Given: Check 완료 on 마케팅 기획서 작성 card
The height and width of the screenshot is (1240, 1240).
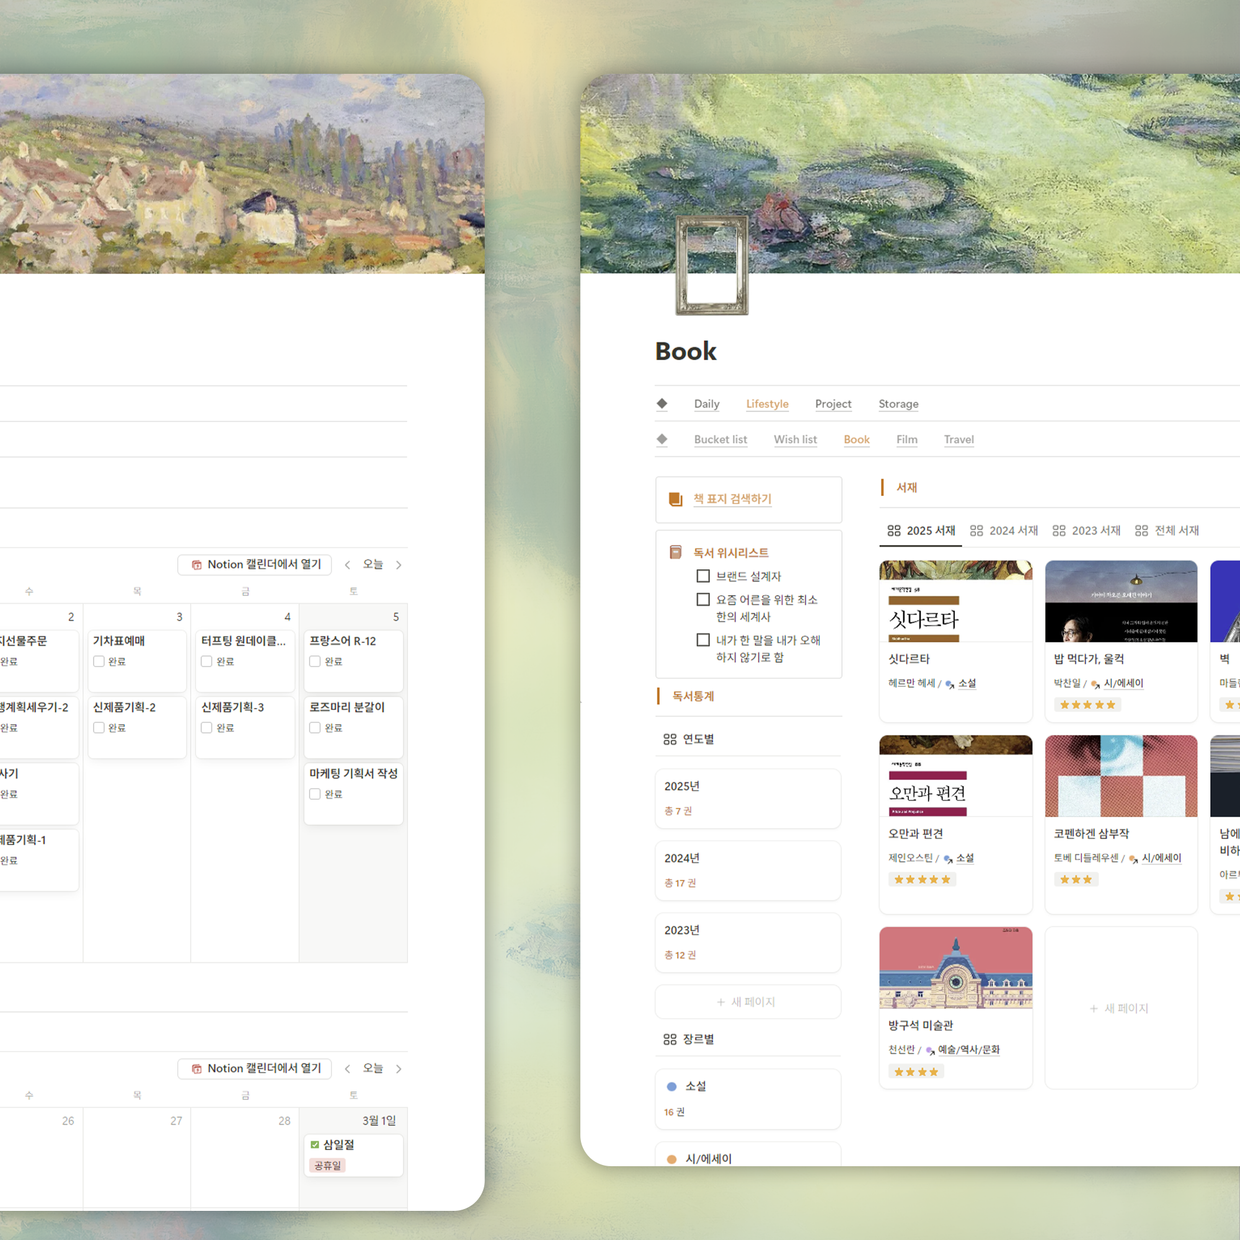Looking at the screenshot, I should (x=315, y=794).
